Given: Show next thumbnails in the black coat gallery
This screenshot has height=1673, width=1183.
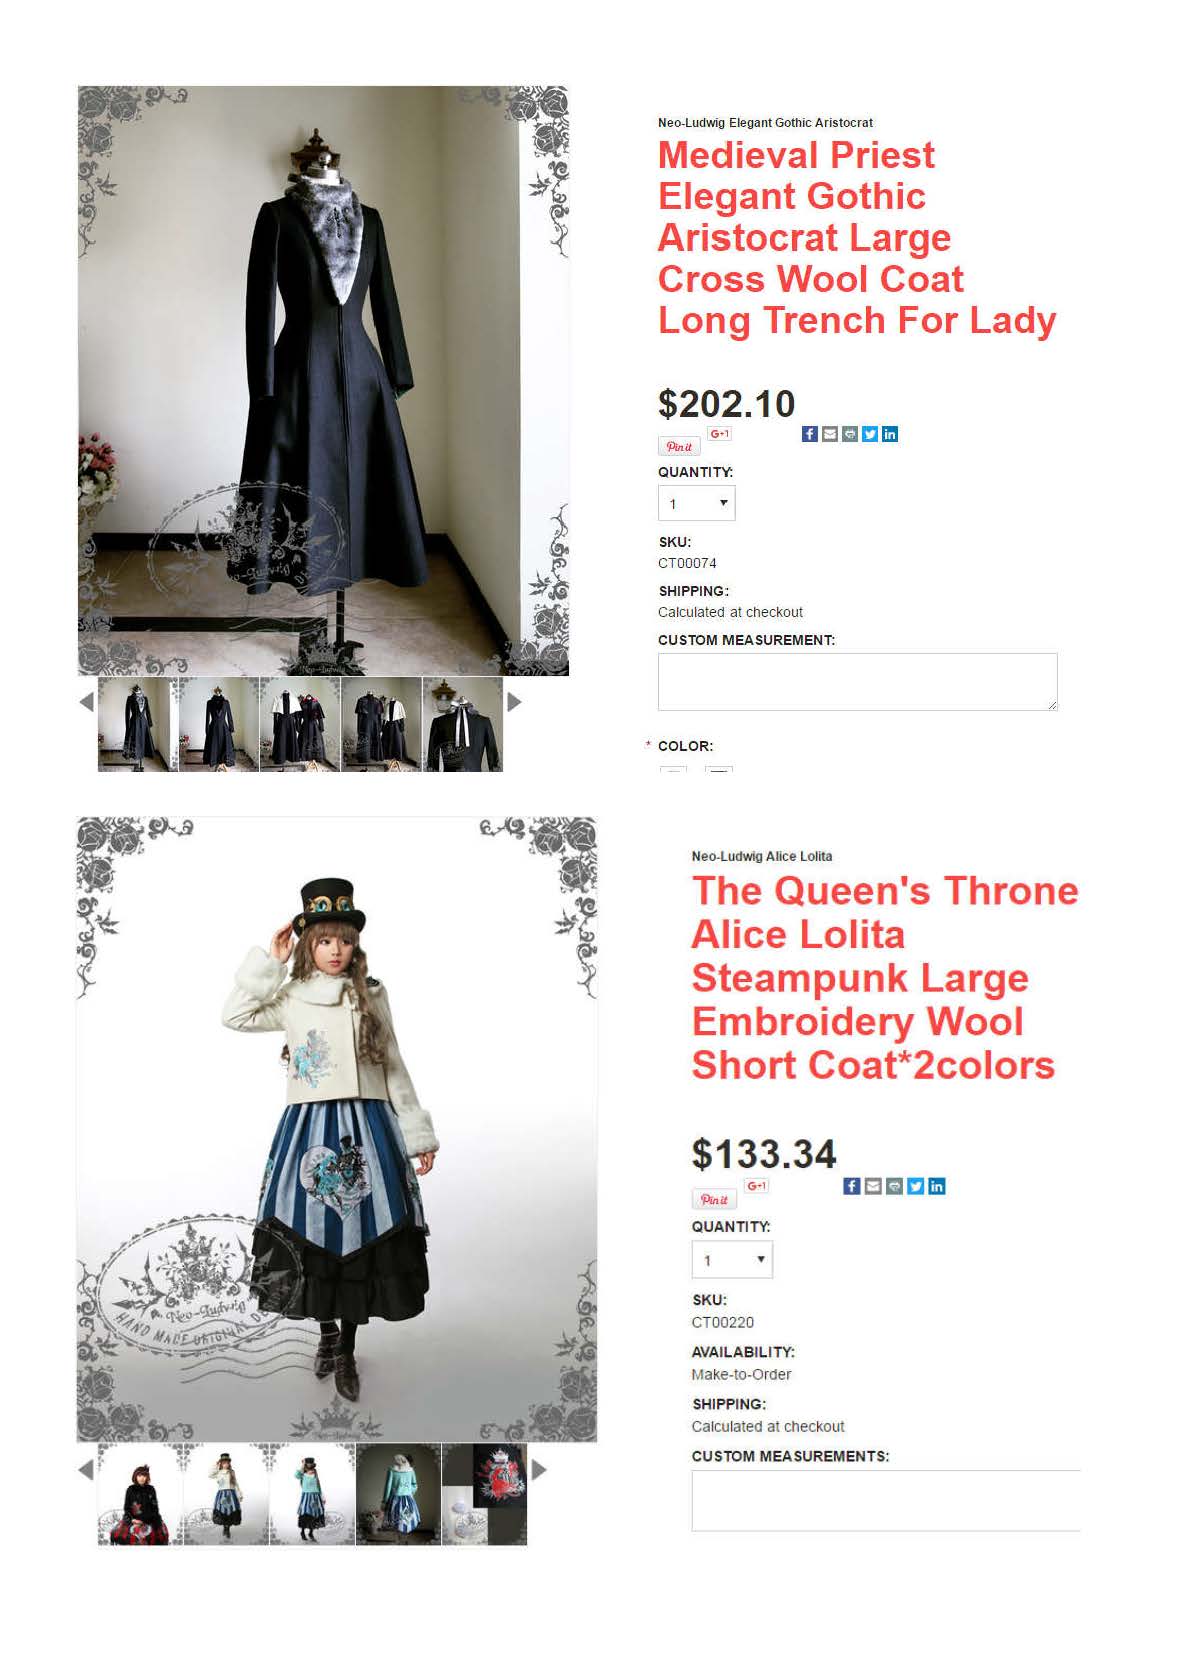Looking at the screenshot, I should [x=514, y=702].
